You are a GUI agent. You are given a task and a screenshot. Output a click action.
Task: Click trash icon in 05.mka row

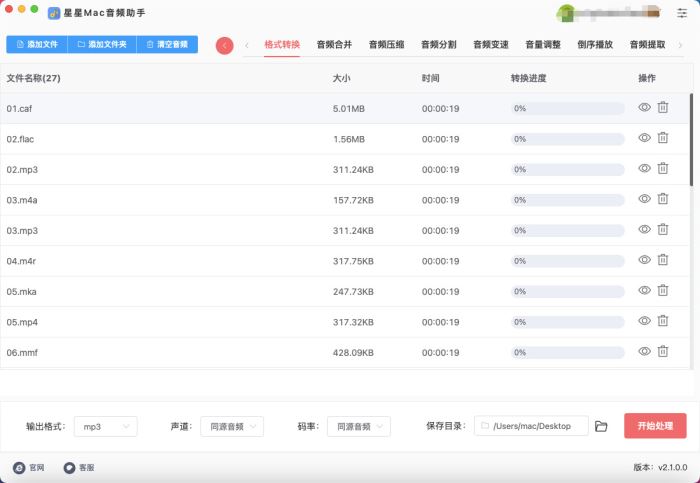point(663,290)
